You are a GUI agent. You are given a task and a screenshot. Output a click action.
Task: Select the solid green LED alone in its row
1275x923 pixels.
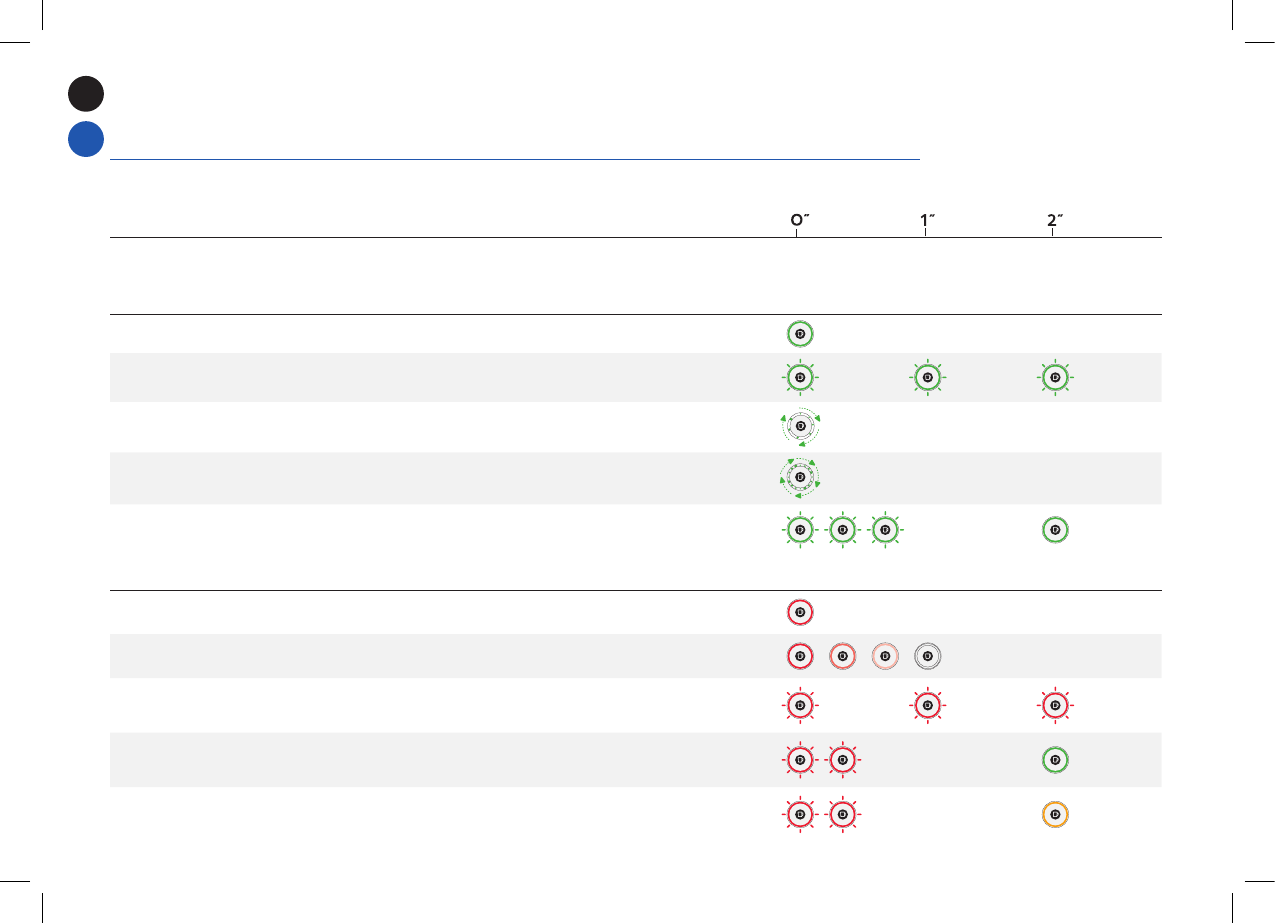pyautogui.click(x=800, y=334)
